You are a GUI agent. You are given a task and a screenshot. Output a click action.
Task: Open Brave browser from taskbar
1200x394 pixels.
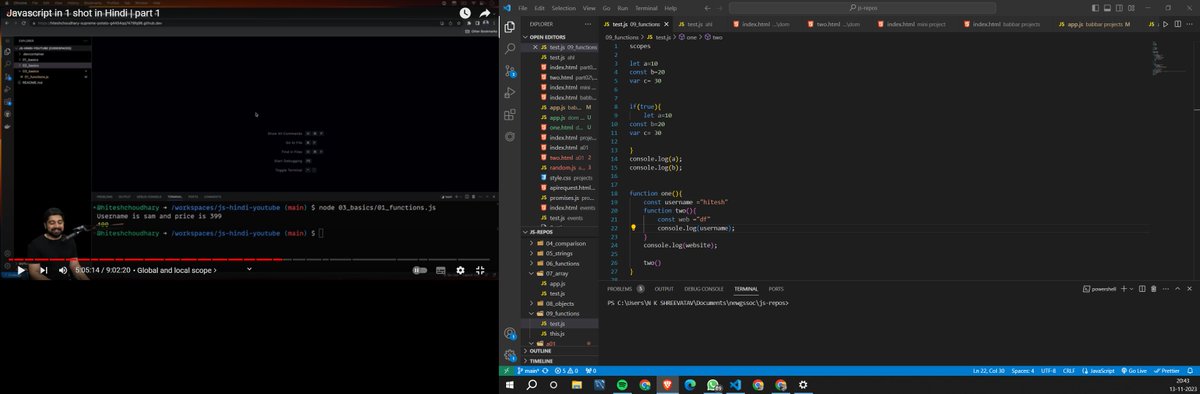tap(666, 384)
